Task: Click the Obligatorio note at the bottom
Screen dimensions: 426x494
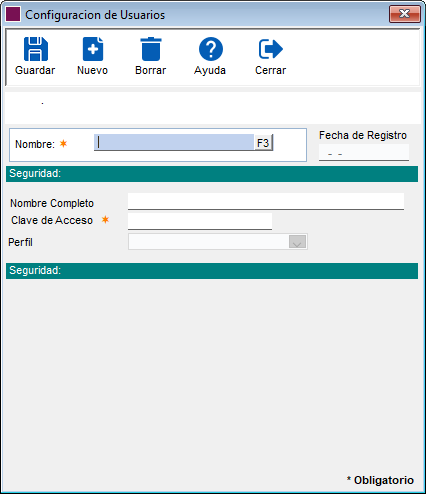Action: pos(380,480)
